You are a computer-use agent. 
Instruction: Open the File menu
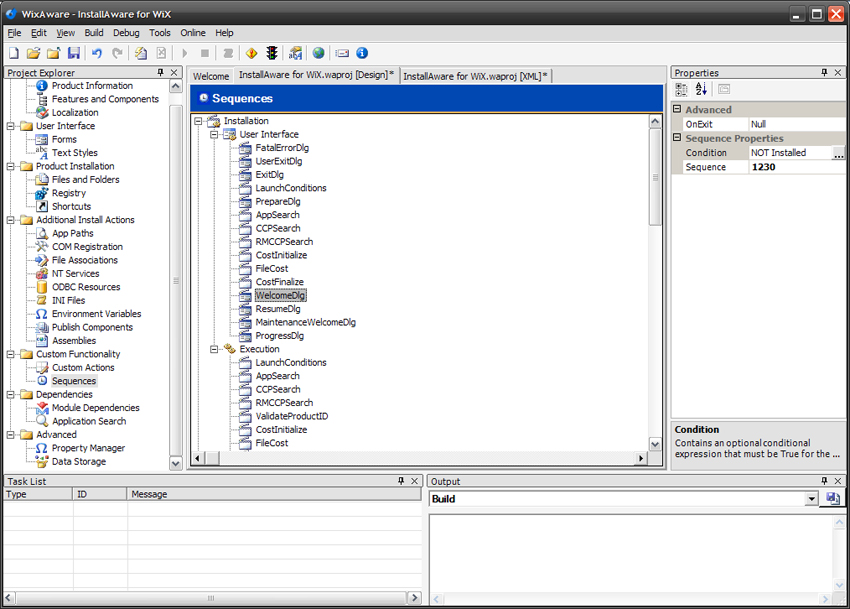[14, 33]
